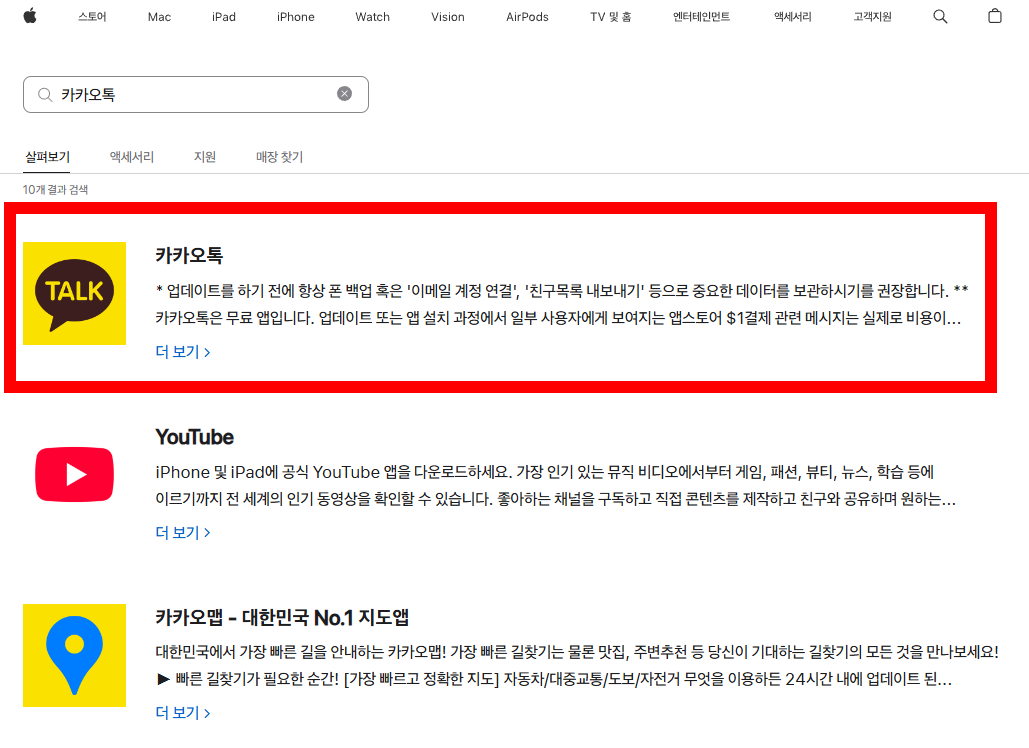Open the AirPods menu
The image size is (1029, 748).
point(527,16)
